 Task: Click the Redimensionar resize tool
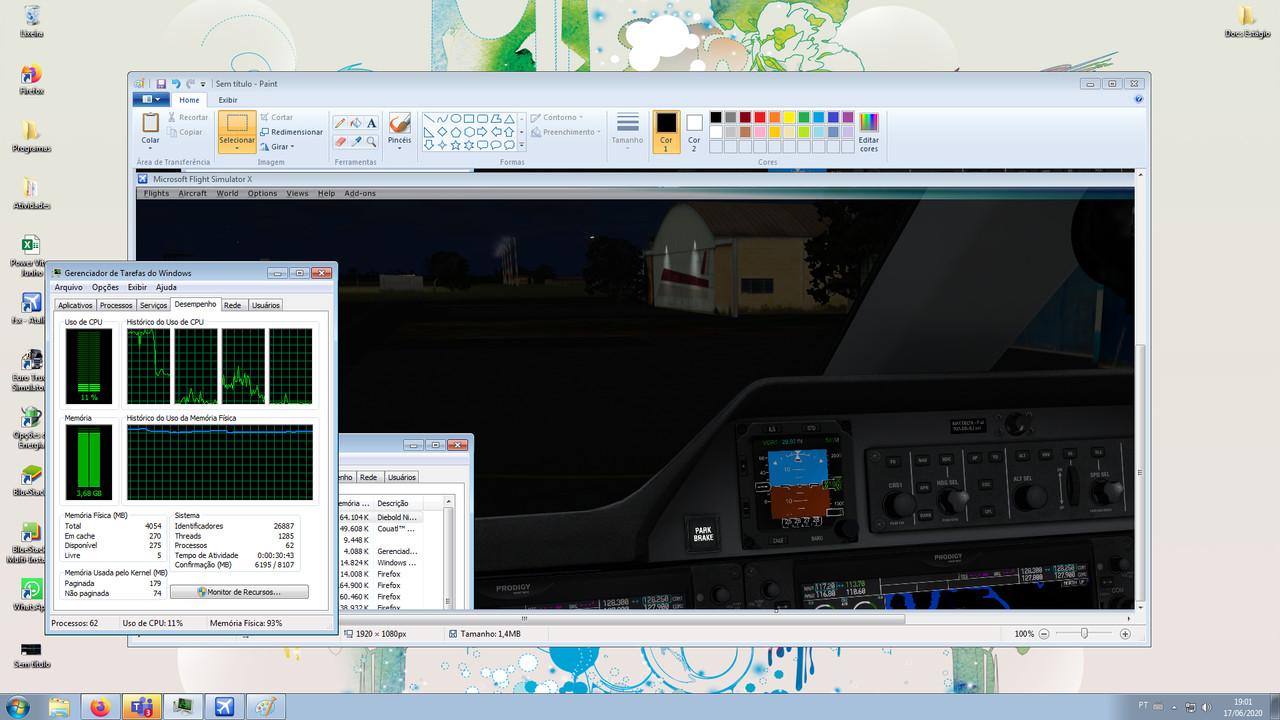coord(291,132)
